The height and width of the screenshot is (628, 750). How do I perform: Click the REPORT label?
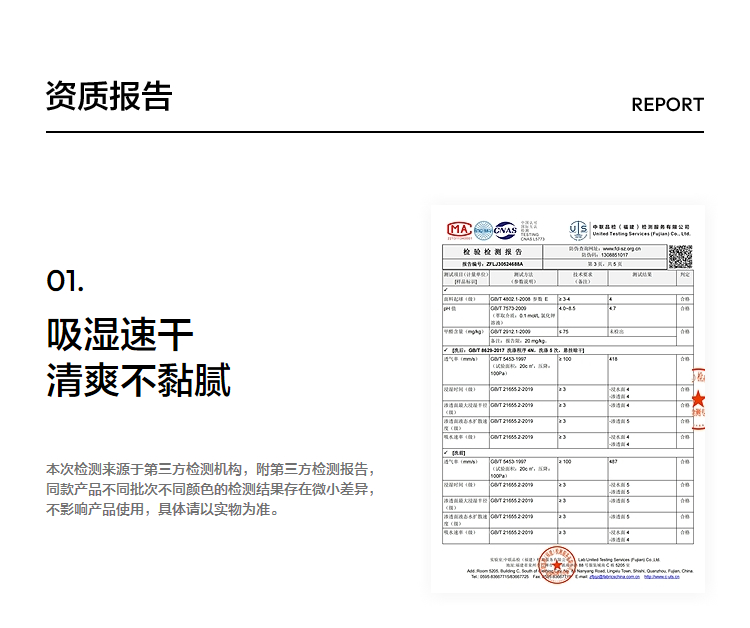(668, 105)
